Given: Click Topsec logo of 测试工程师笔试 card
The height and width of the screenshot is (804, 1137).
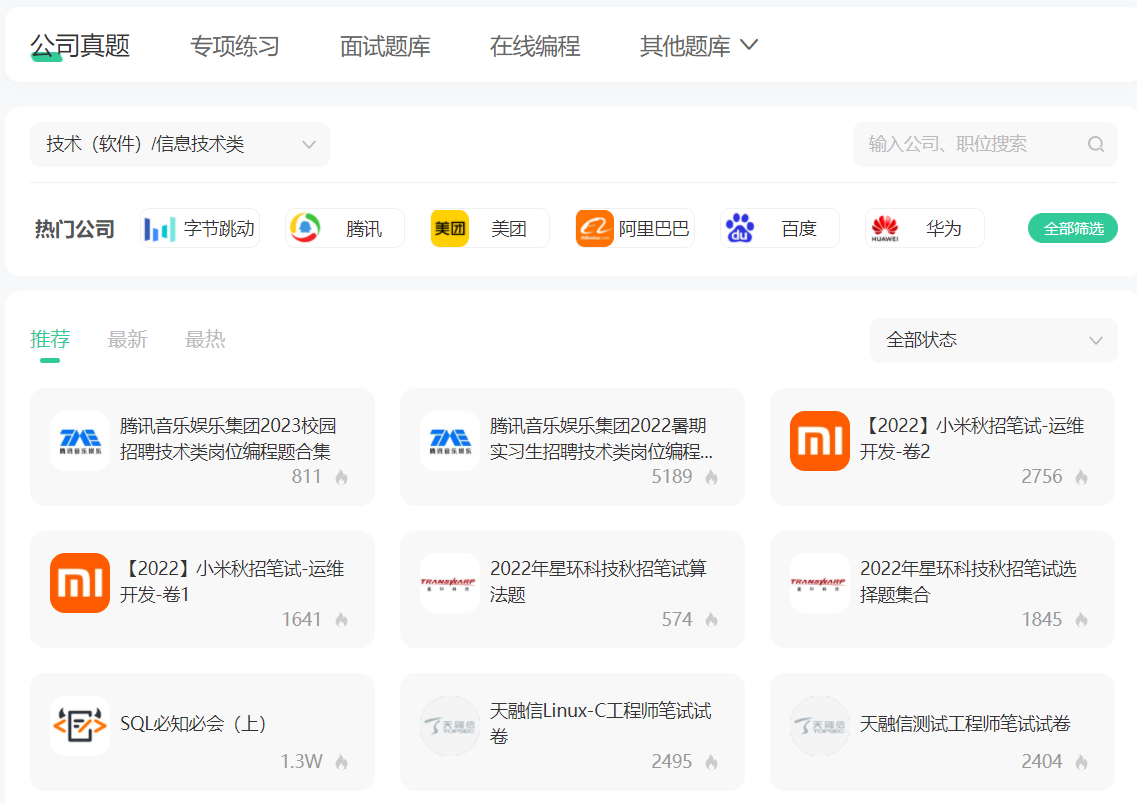Looking at the screenshot, I should 819,726.
